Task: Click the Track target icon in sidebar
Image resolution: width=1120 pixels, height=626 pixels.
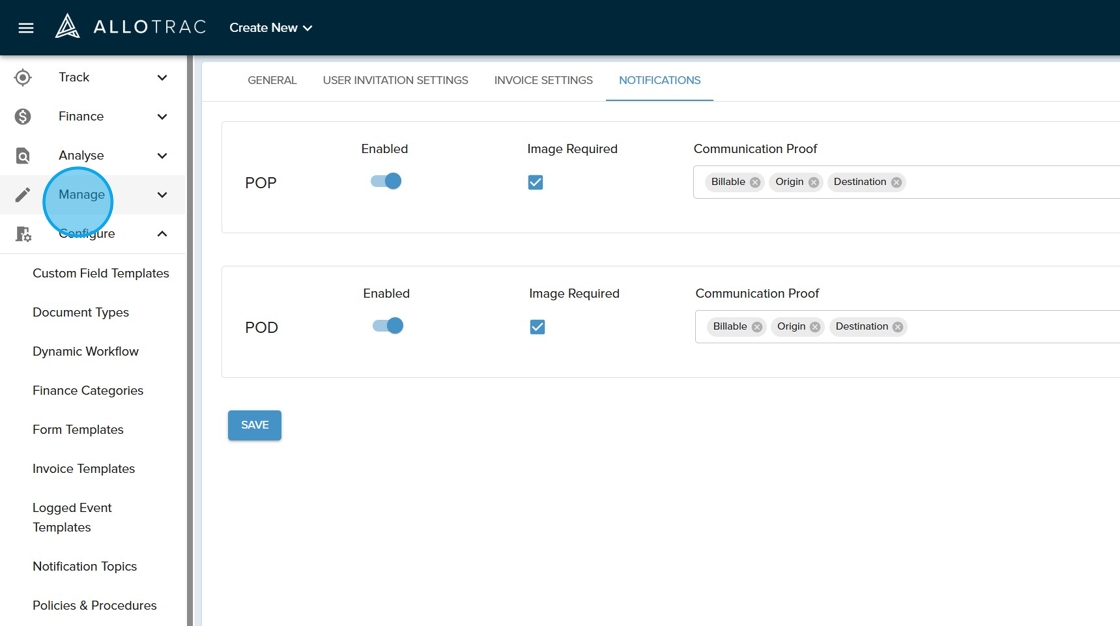Action: pos(23,78)
